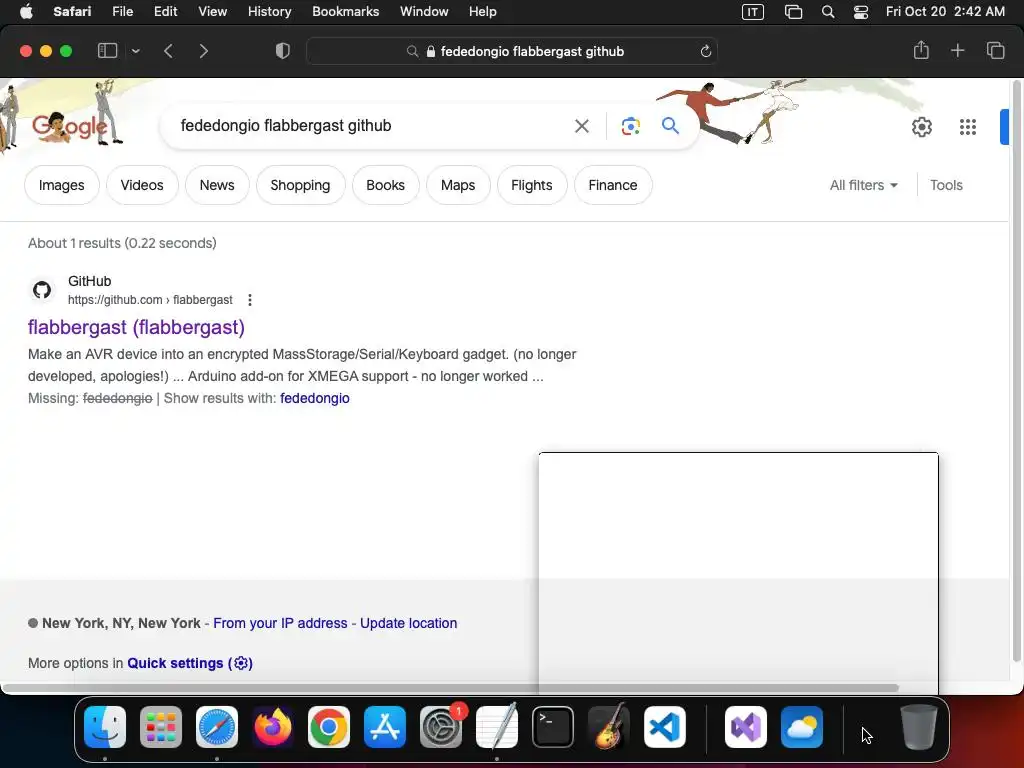Show the tab overview icon

click(995, 50)
